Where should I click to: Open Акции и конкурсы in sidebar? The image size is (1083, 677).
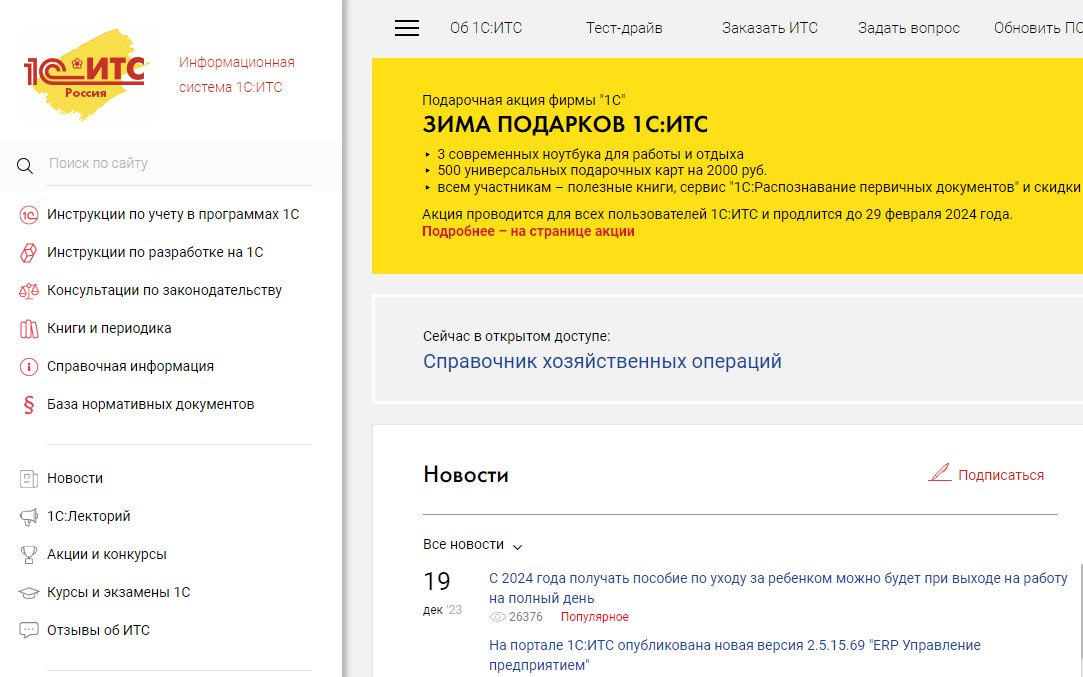tap(106, 554)
